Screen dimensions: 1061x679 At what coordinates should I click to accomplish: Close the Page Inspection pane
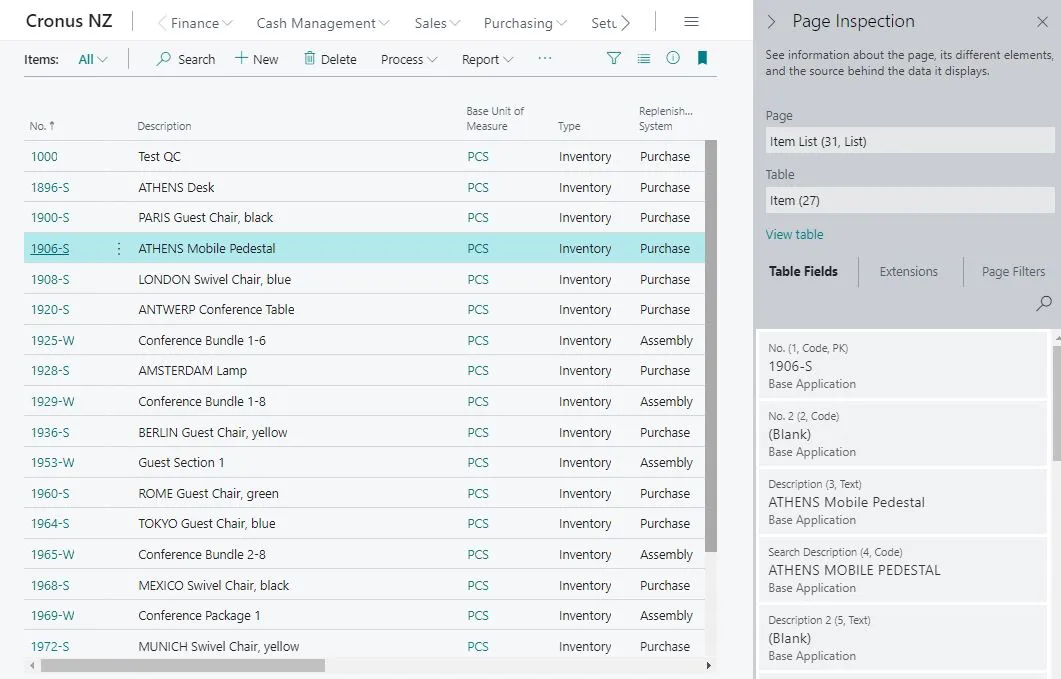1042,22
